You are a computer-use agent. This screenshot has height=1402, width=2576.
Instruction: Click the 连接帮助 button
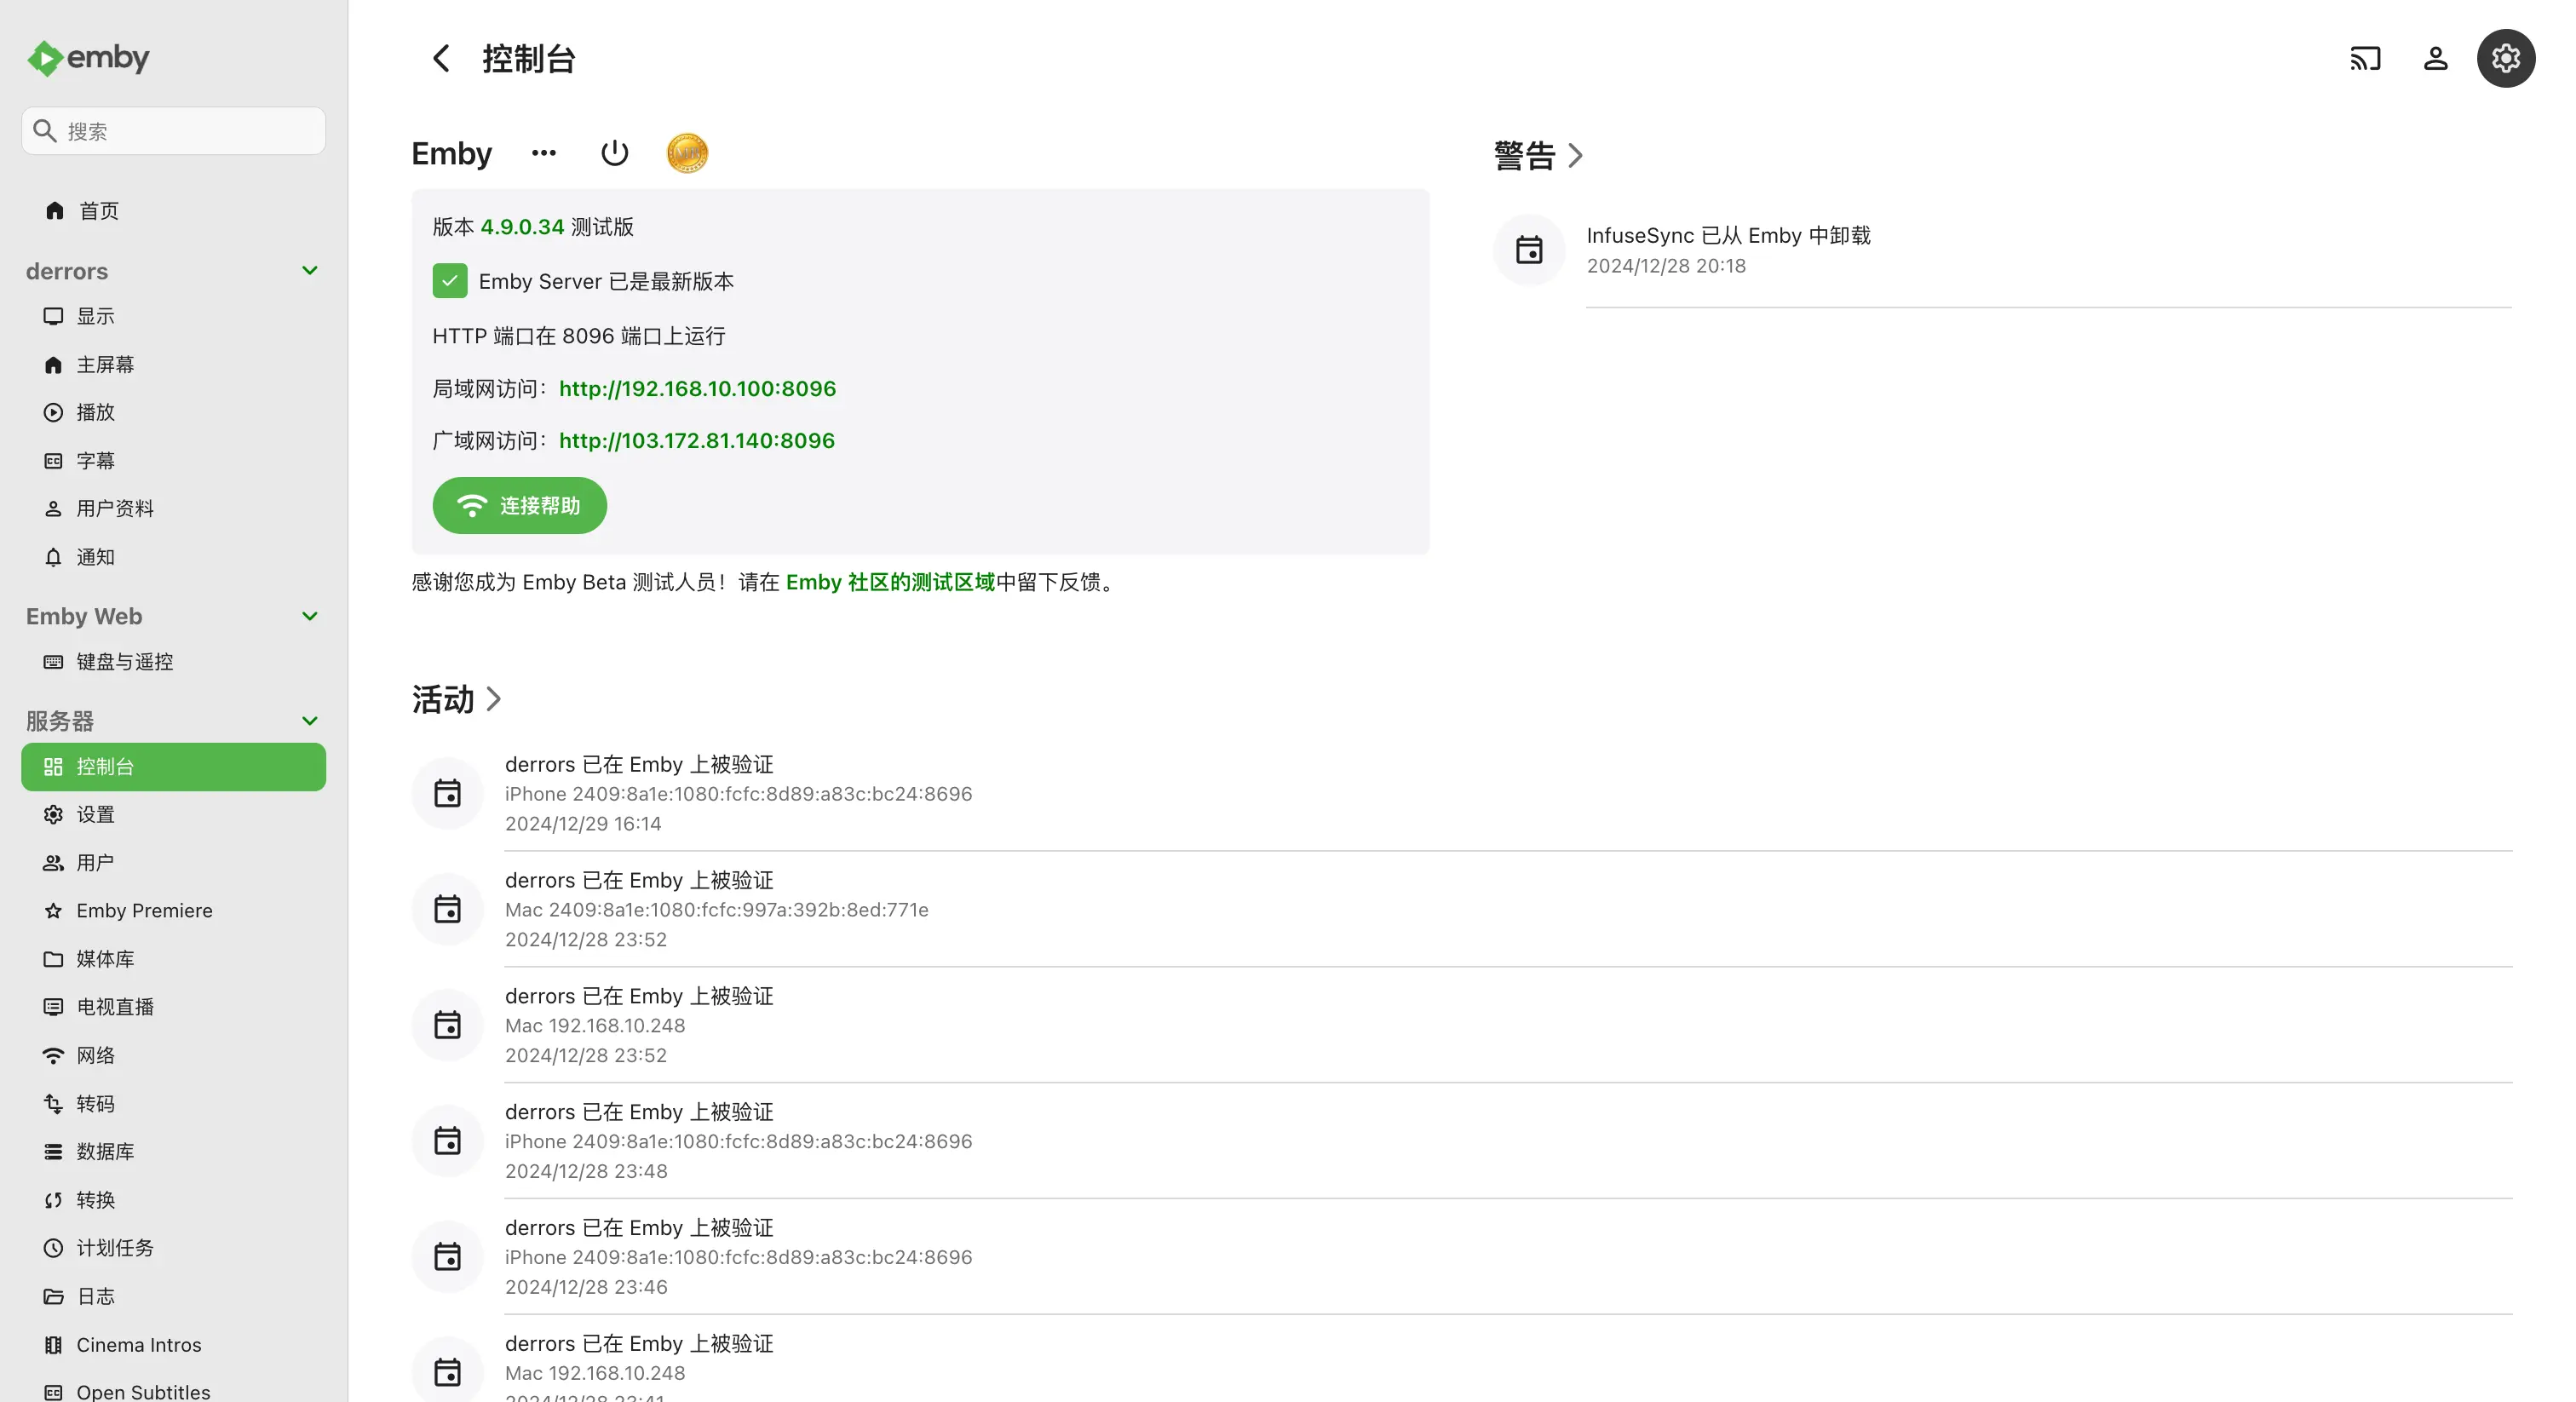pos(520,506)
